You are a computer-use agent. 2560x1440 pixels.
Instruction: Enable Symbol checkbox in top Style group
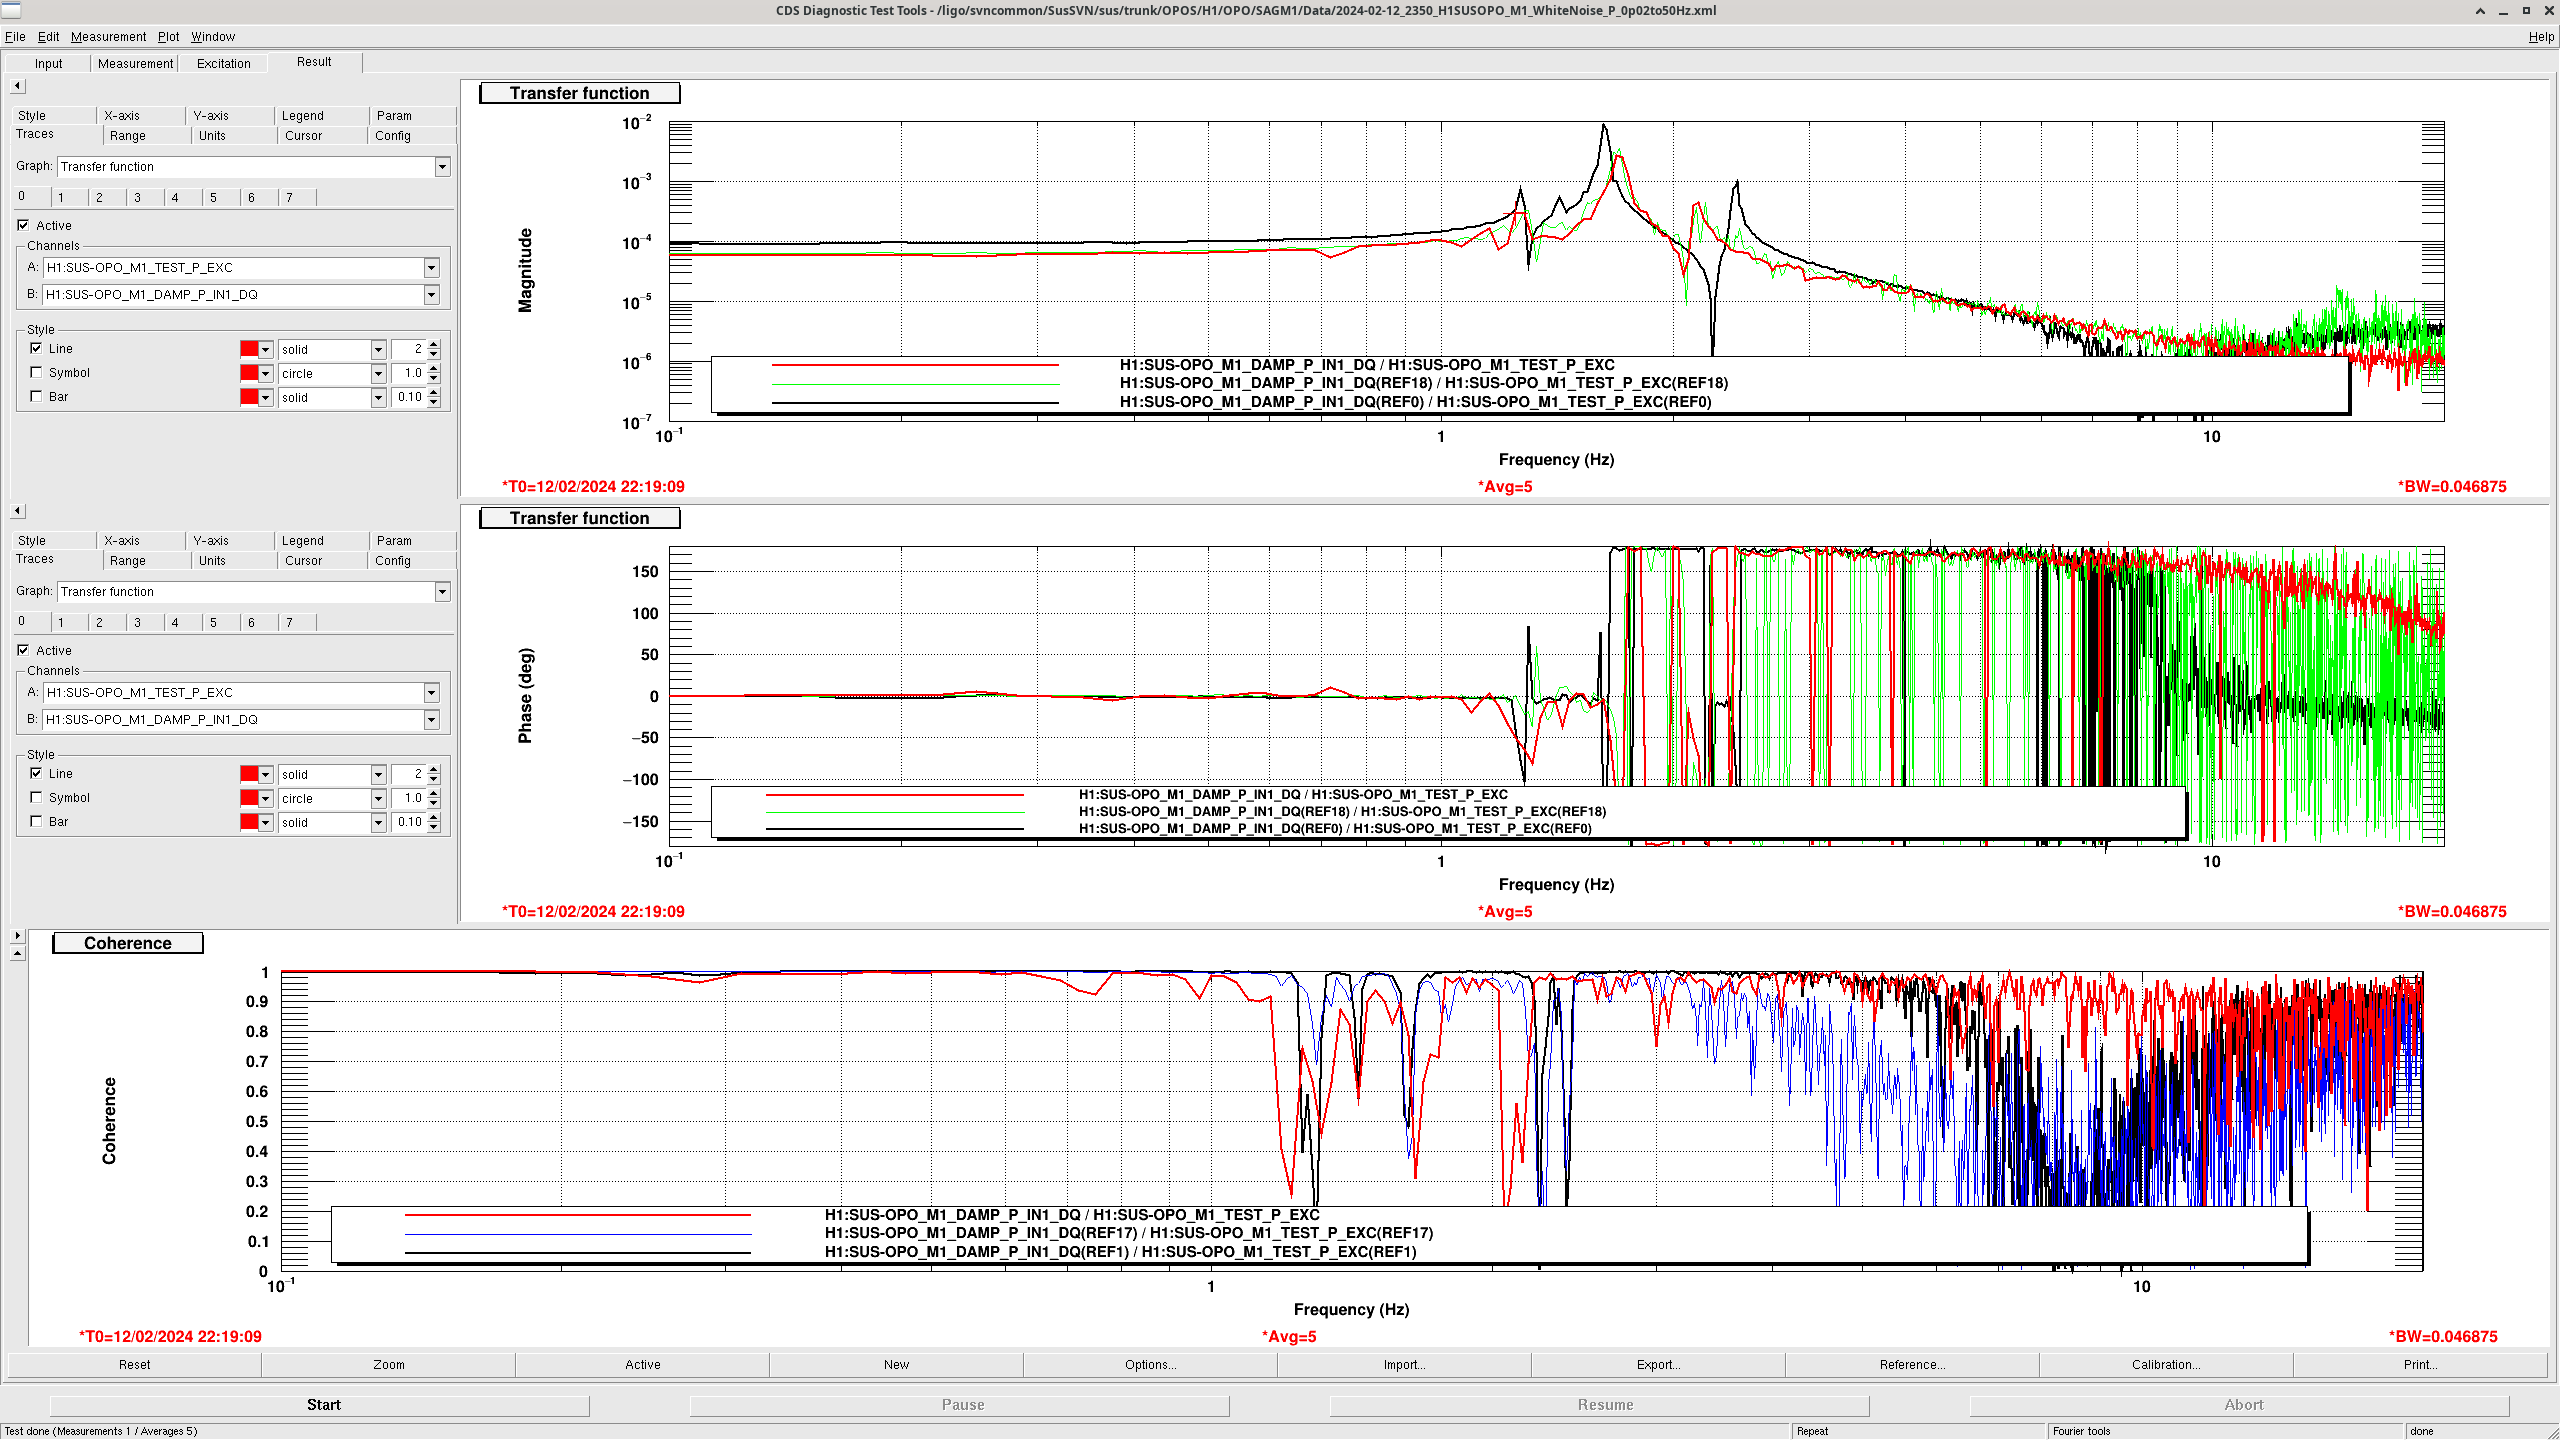[37, 373]
